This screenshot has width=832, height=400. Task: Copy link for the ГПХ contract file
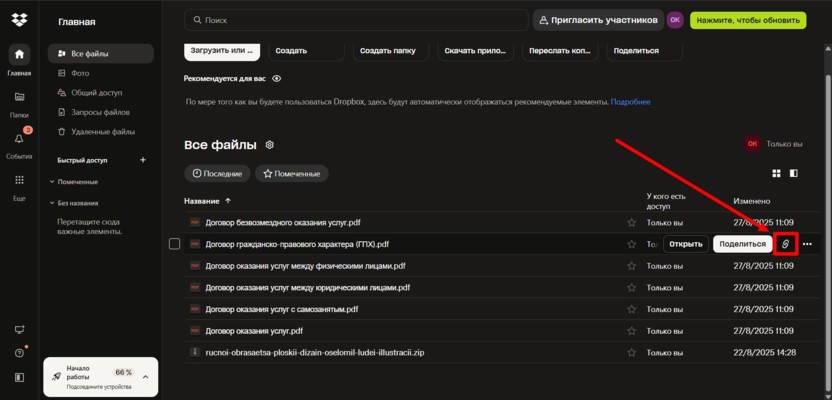click(x=785, y=244)
